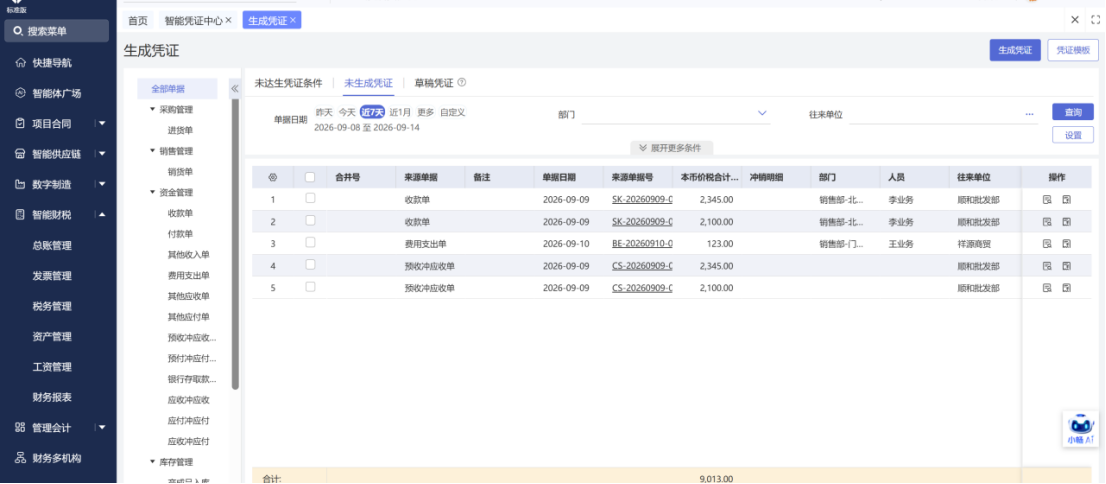Check the box for row 3 费用支出单
The image size is (1106, 484).
point(310,243)
